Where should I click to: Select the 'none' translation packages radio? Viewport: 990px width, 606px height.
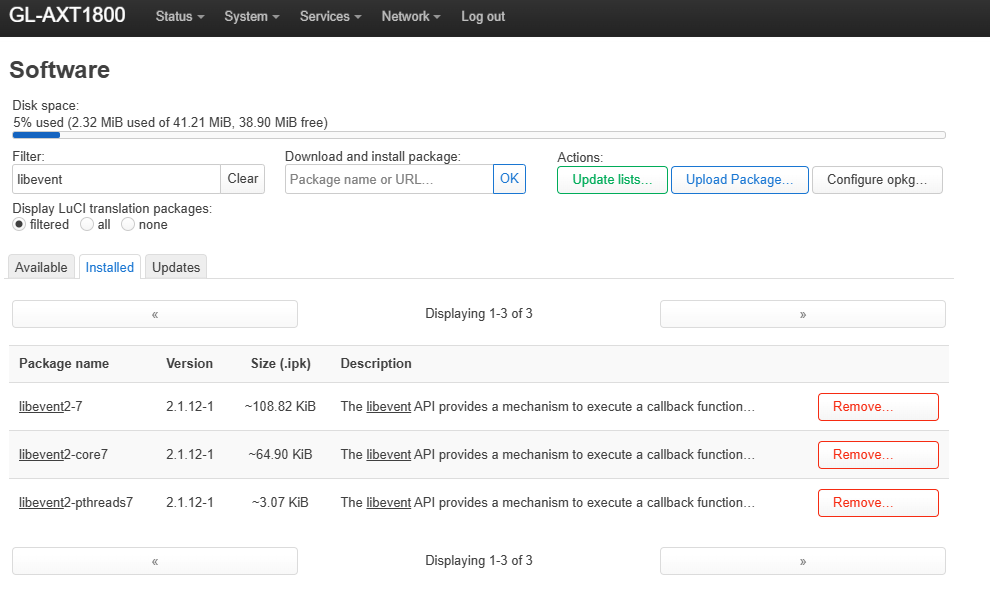[128, 224]
